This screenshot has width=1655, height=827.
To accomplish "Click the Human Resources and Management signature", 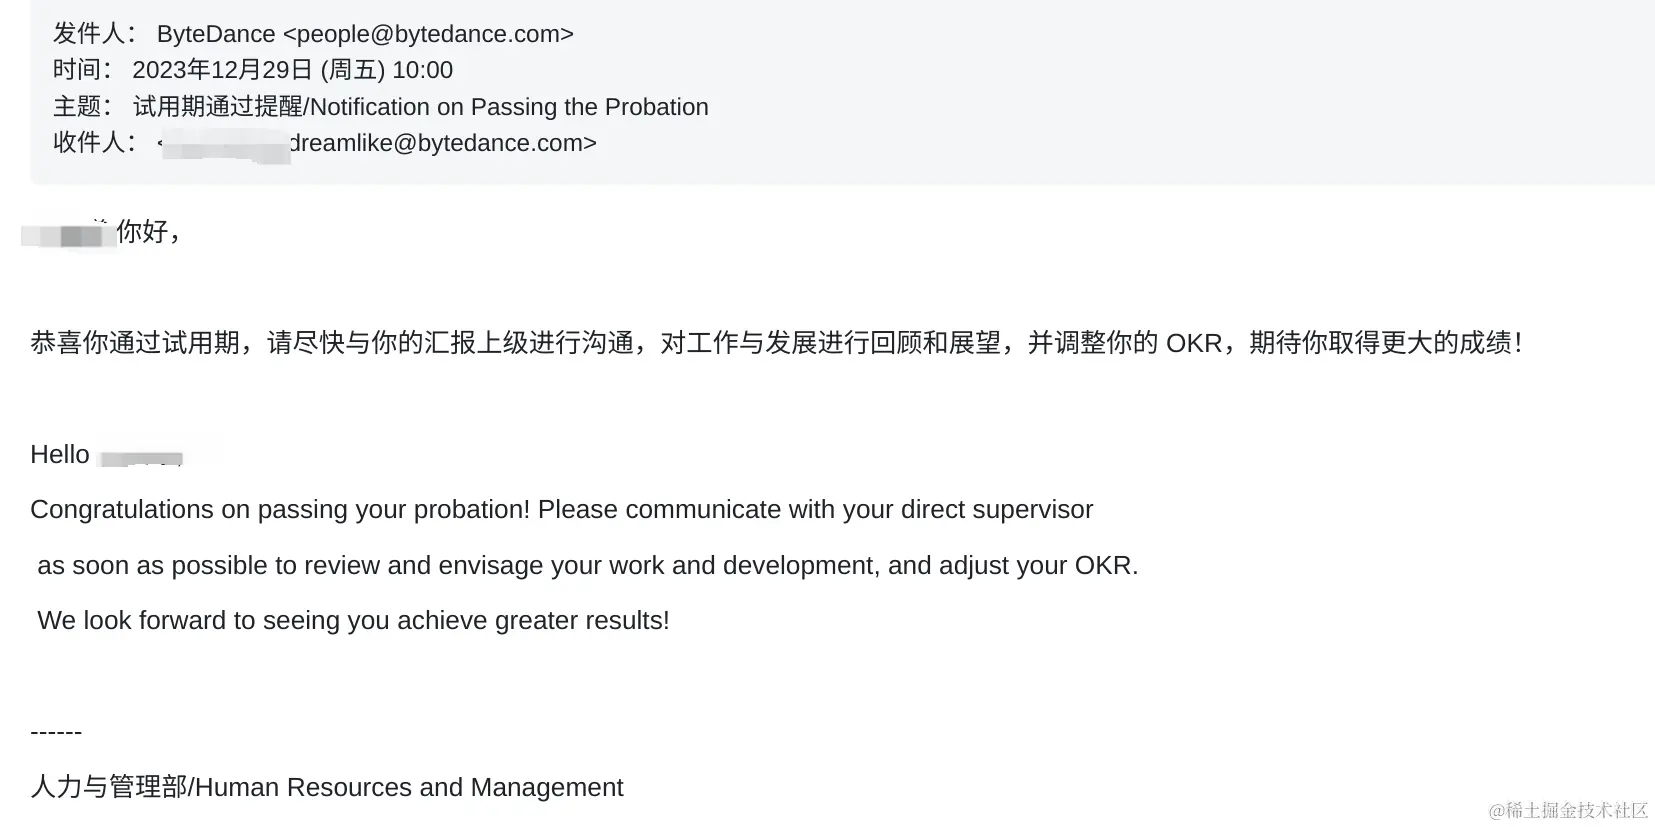I will click(327, 787).
